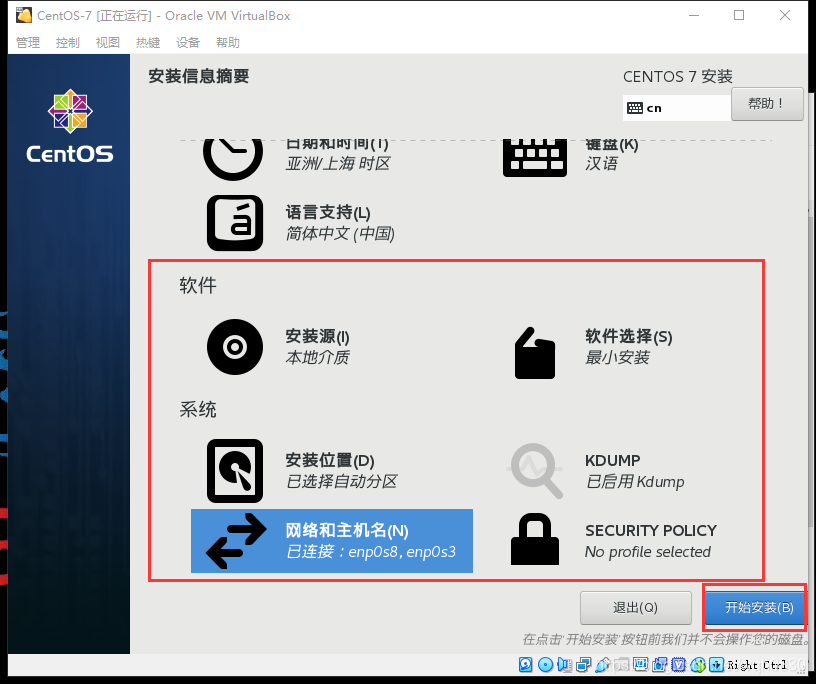The width and height of the screenshot is (816, 684).
Task: Click the video recording status icon
Action: tap(659, 665)
